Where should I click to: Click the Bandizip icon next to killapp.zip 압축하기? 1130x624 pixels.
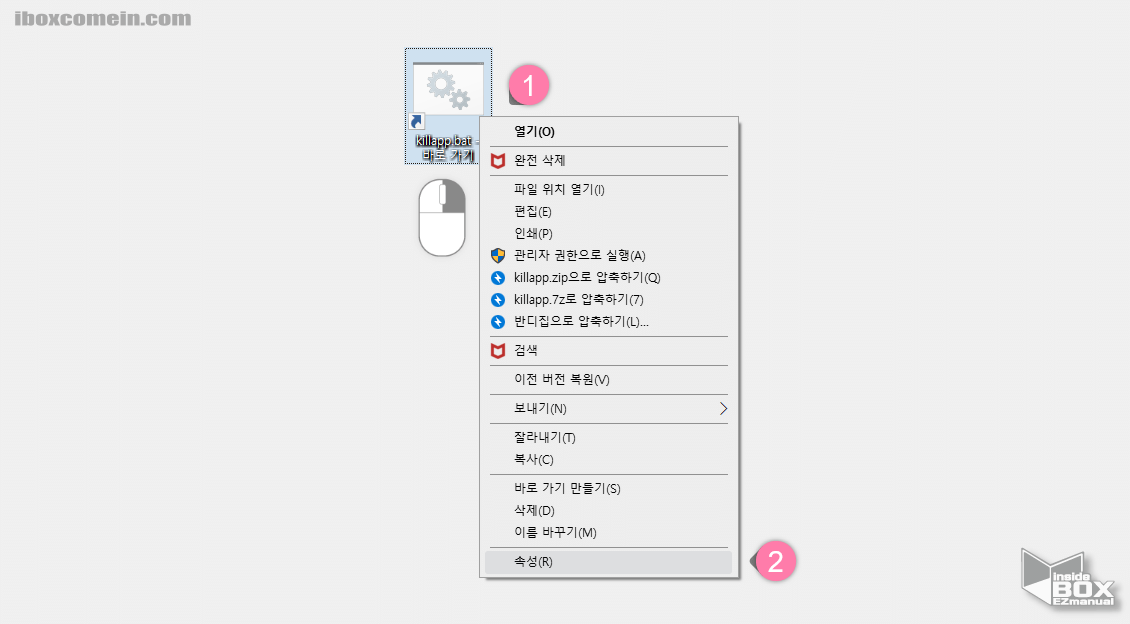[x=497, y=277]
